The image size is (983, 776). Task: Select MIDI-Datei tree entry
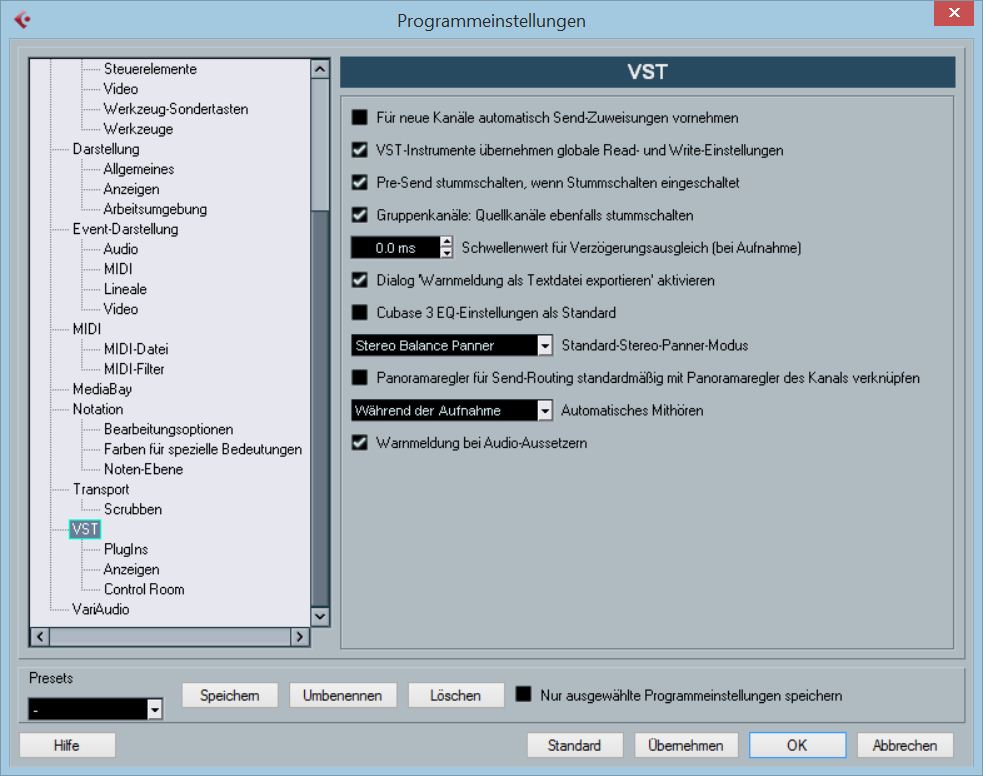pos(136,349)
